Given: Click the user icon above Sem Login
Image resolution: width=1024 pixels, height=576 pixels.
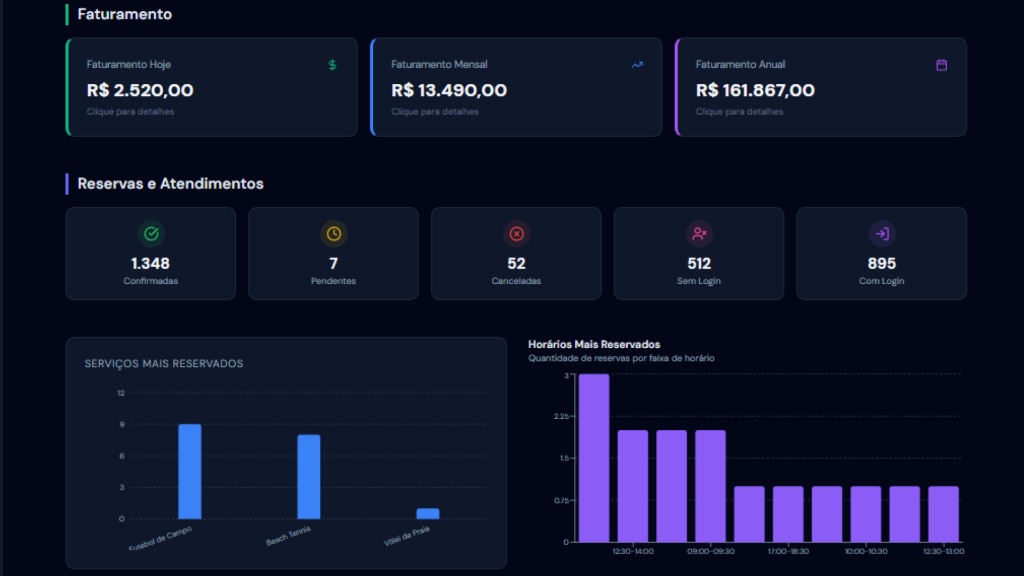Looking at the screenshot, I should coord(698,235).
